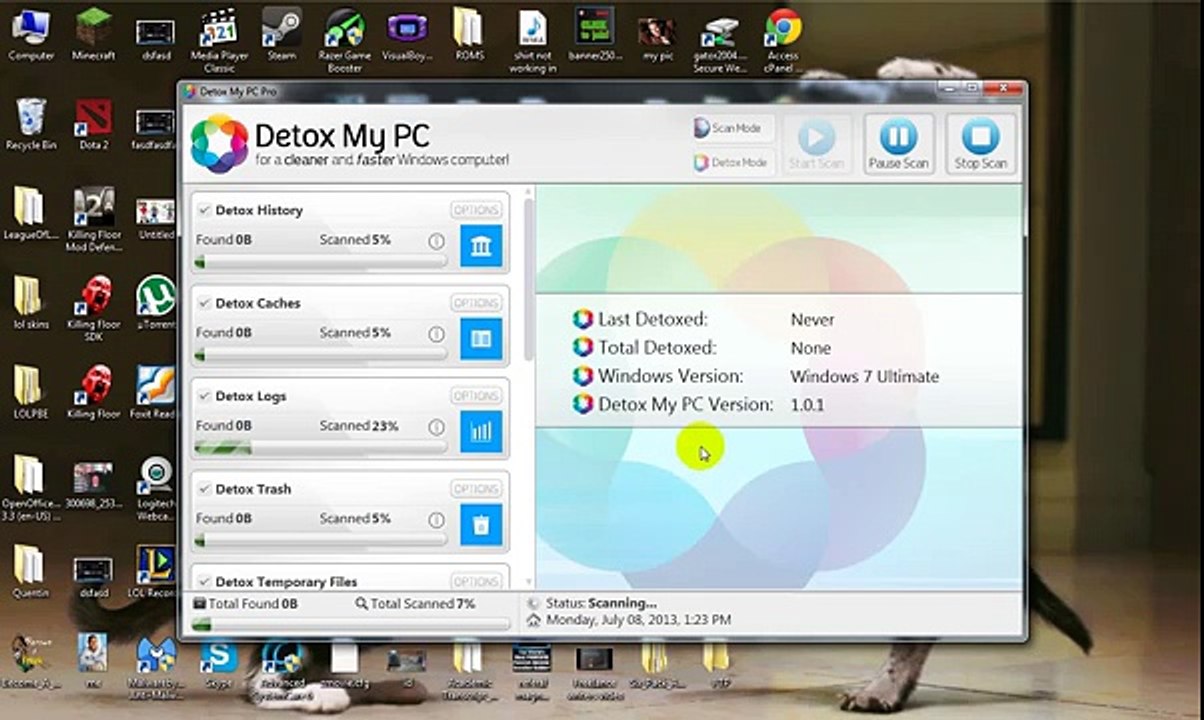Click the Total Scanned progress bar
Screen dimensions: 1204x720
pyautogui.click(x=350, y=624)
